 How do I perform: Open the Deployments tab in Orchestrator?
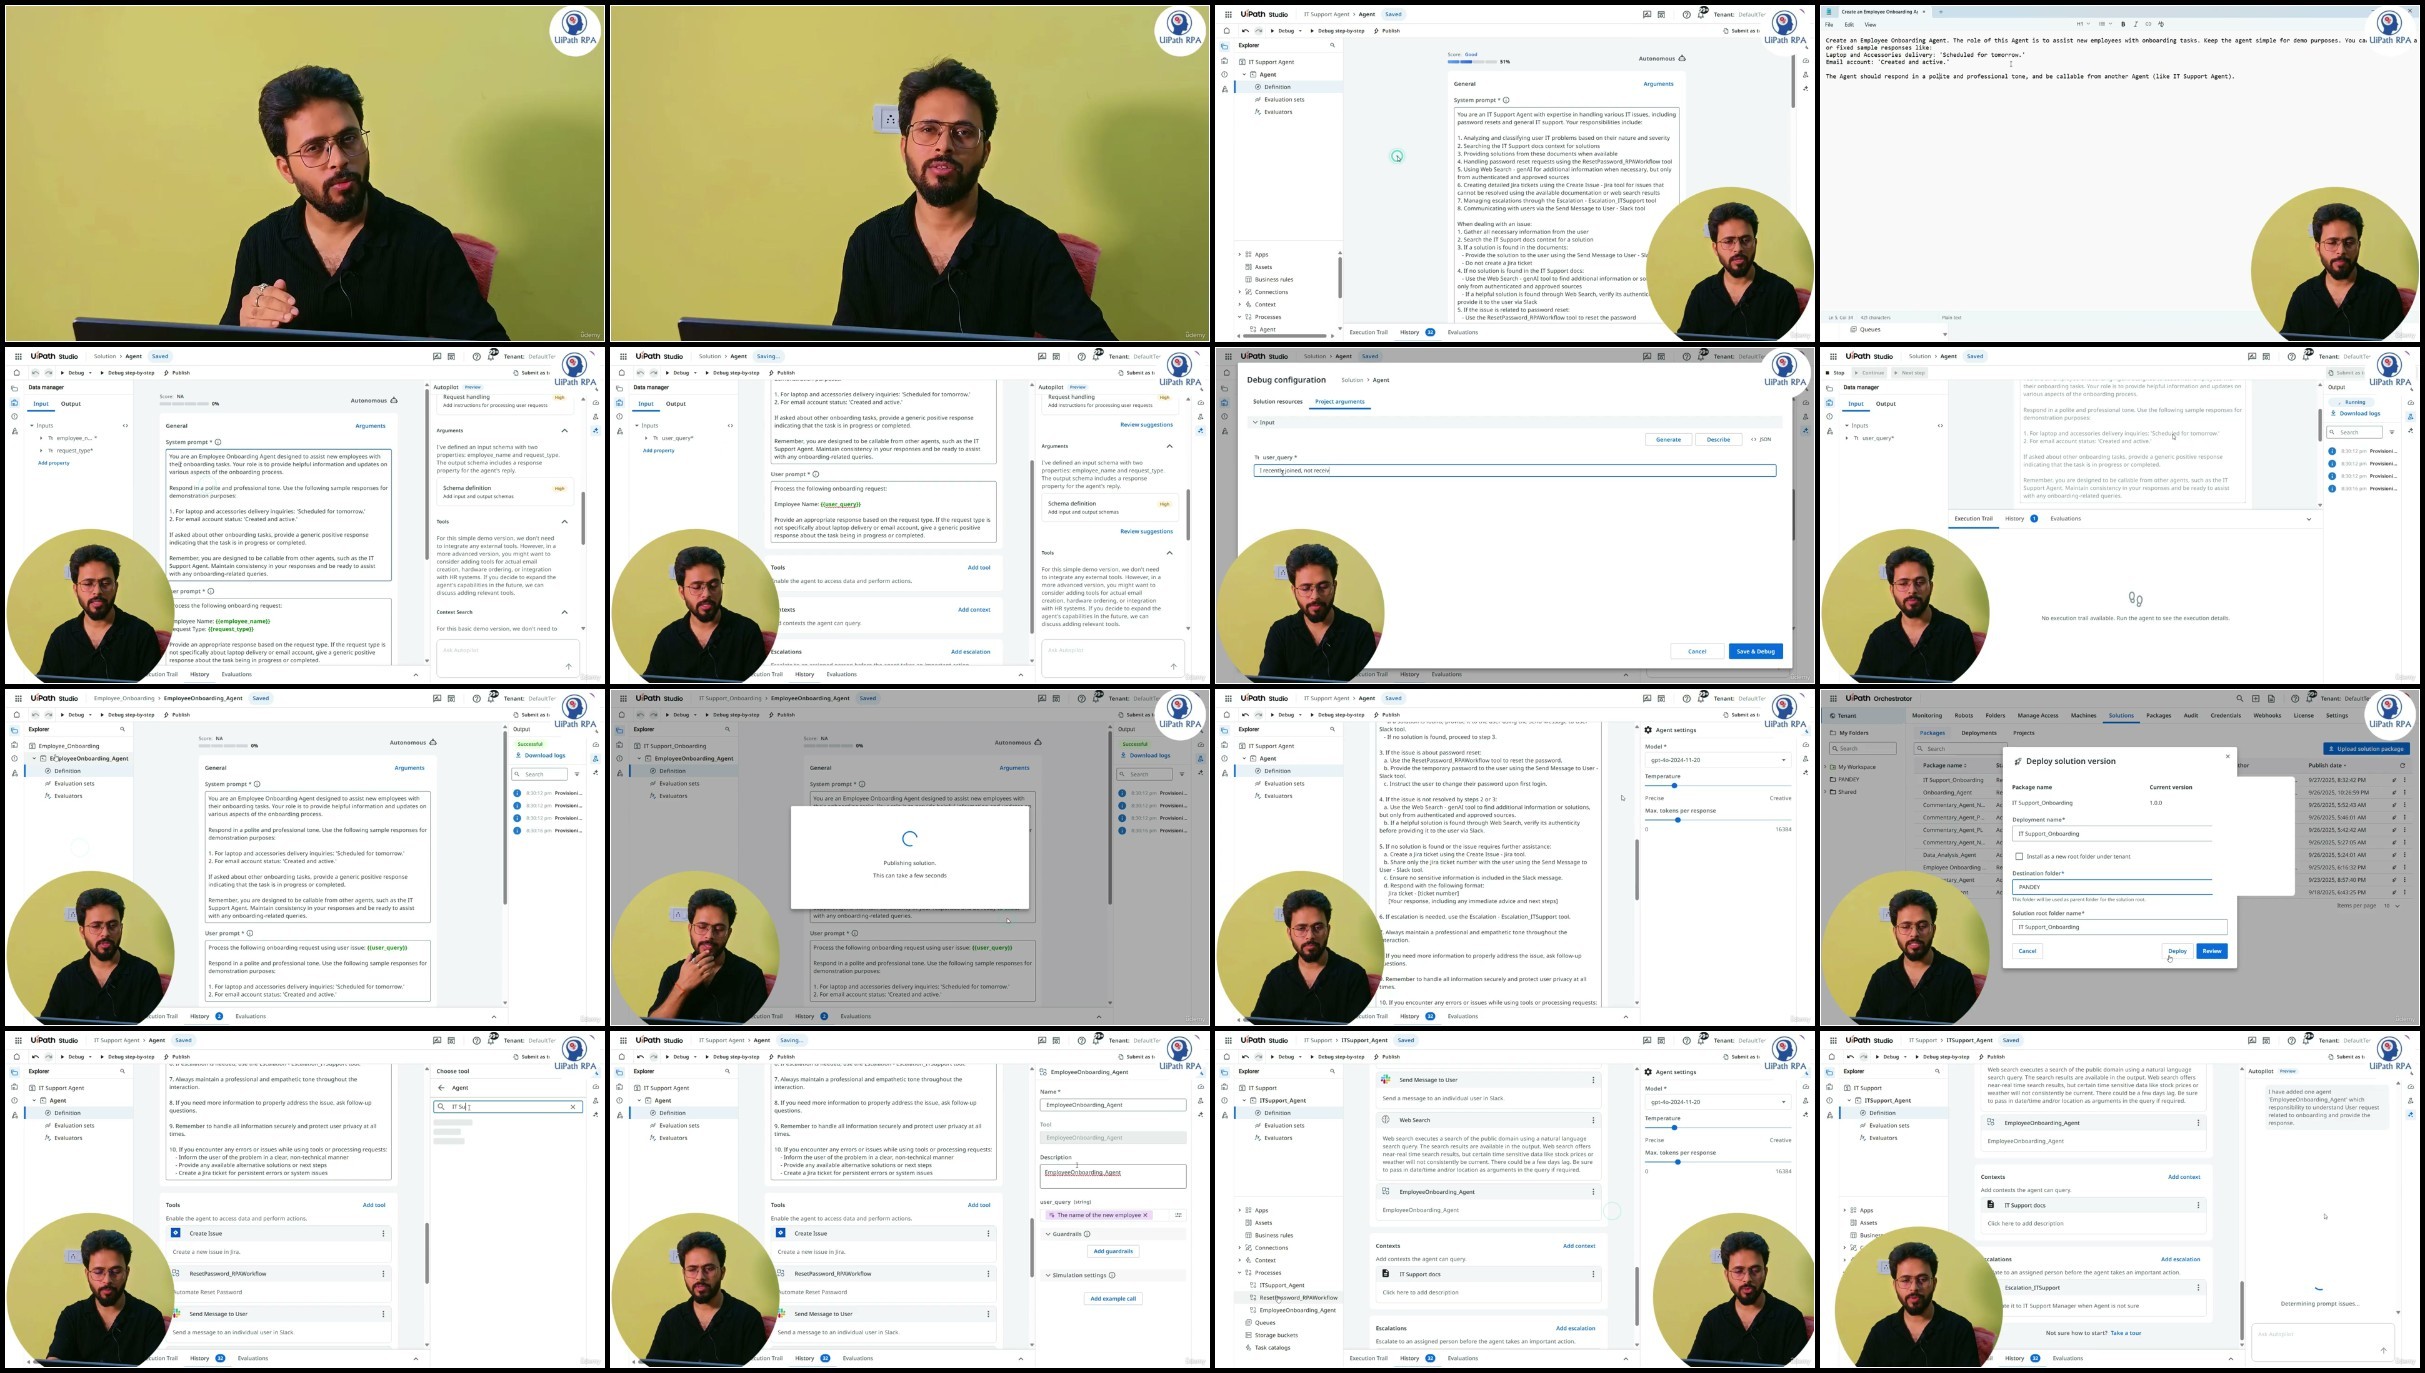click(x=1978, y=733)
